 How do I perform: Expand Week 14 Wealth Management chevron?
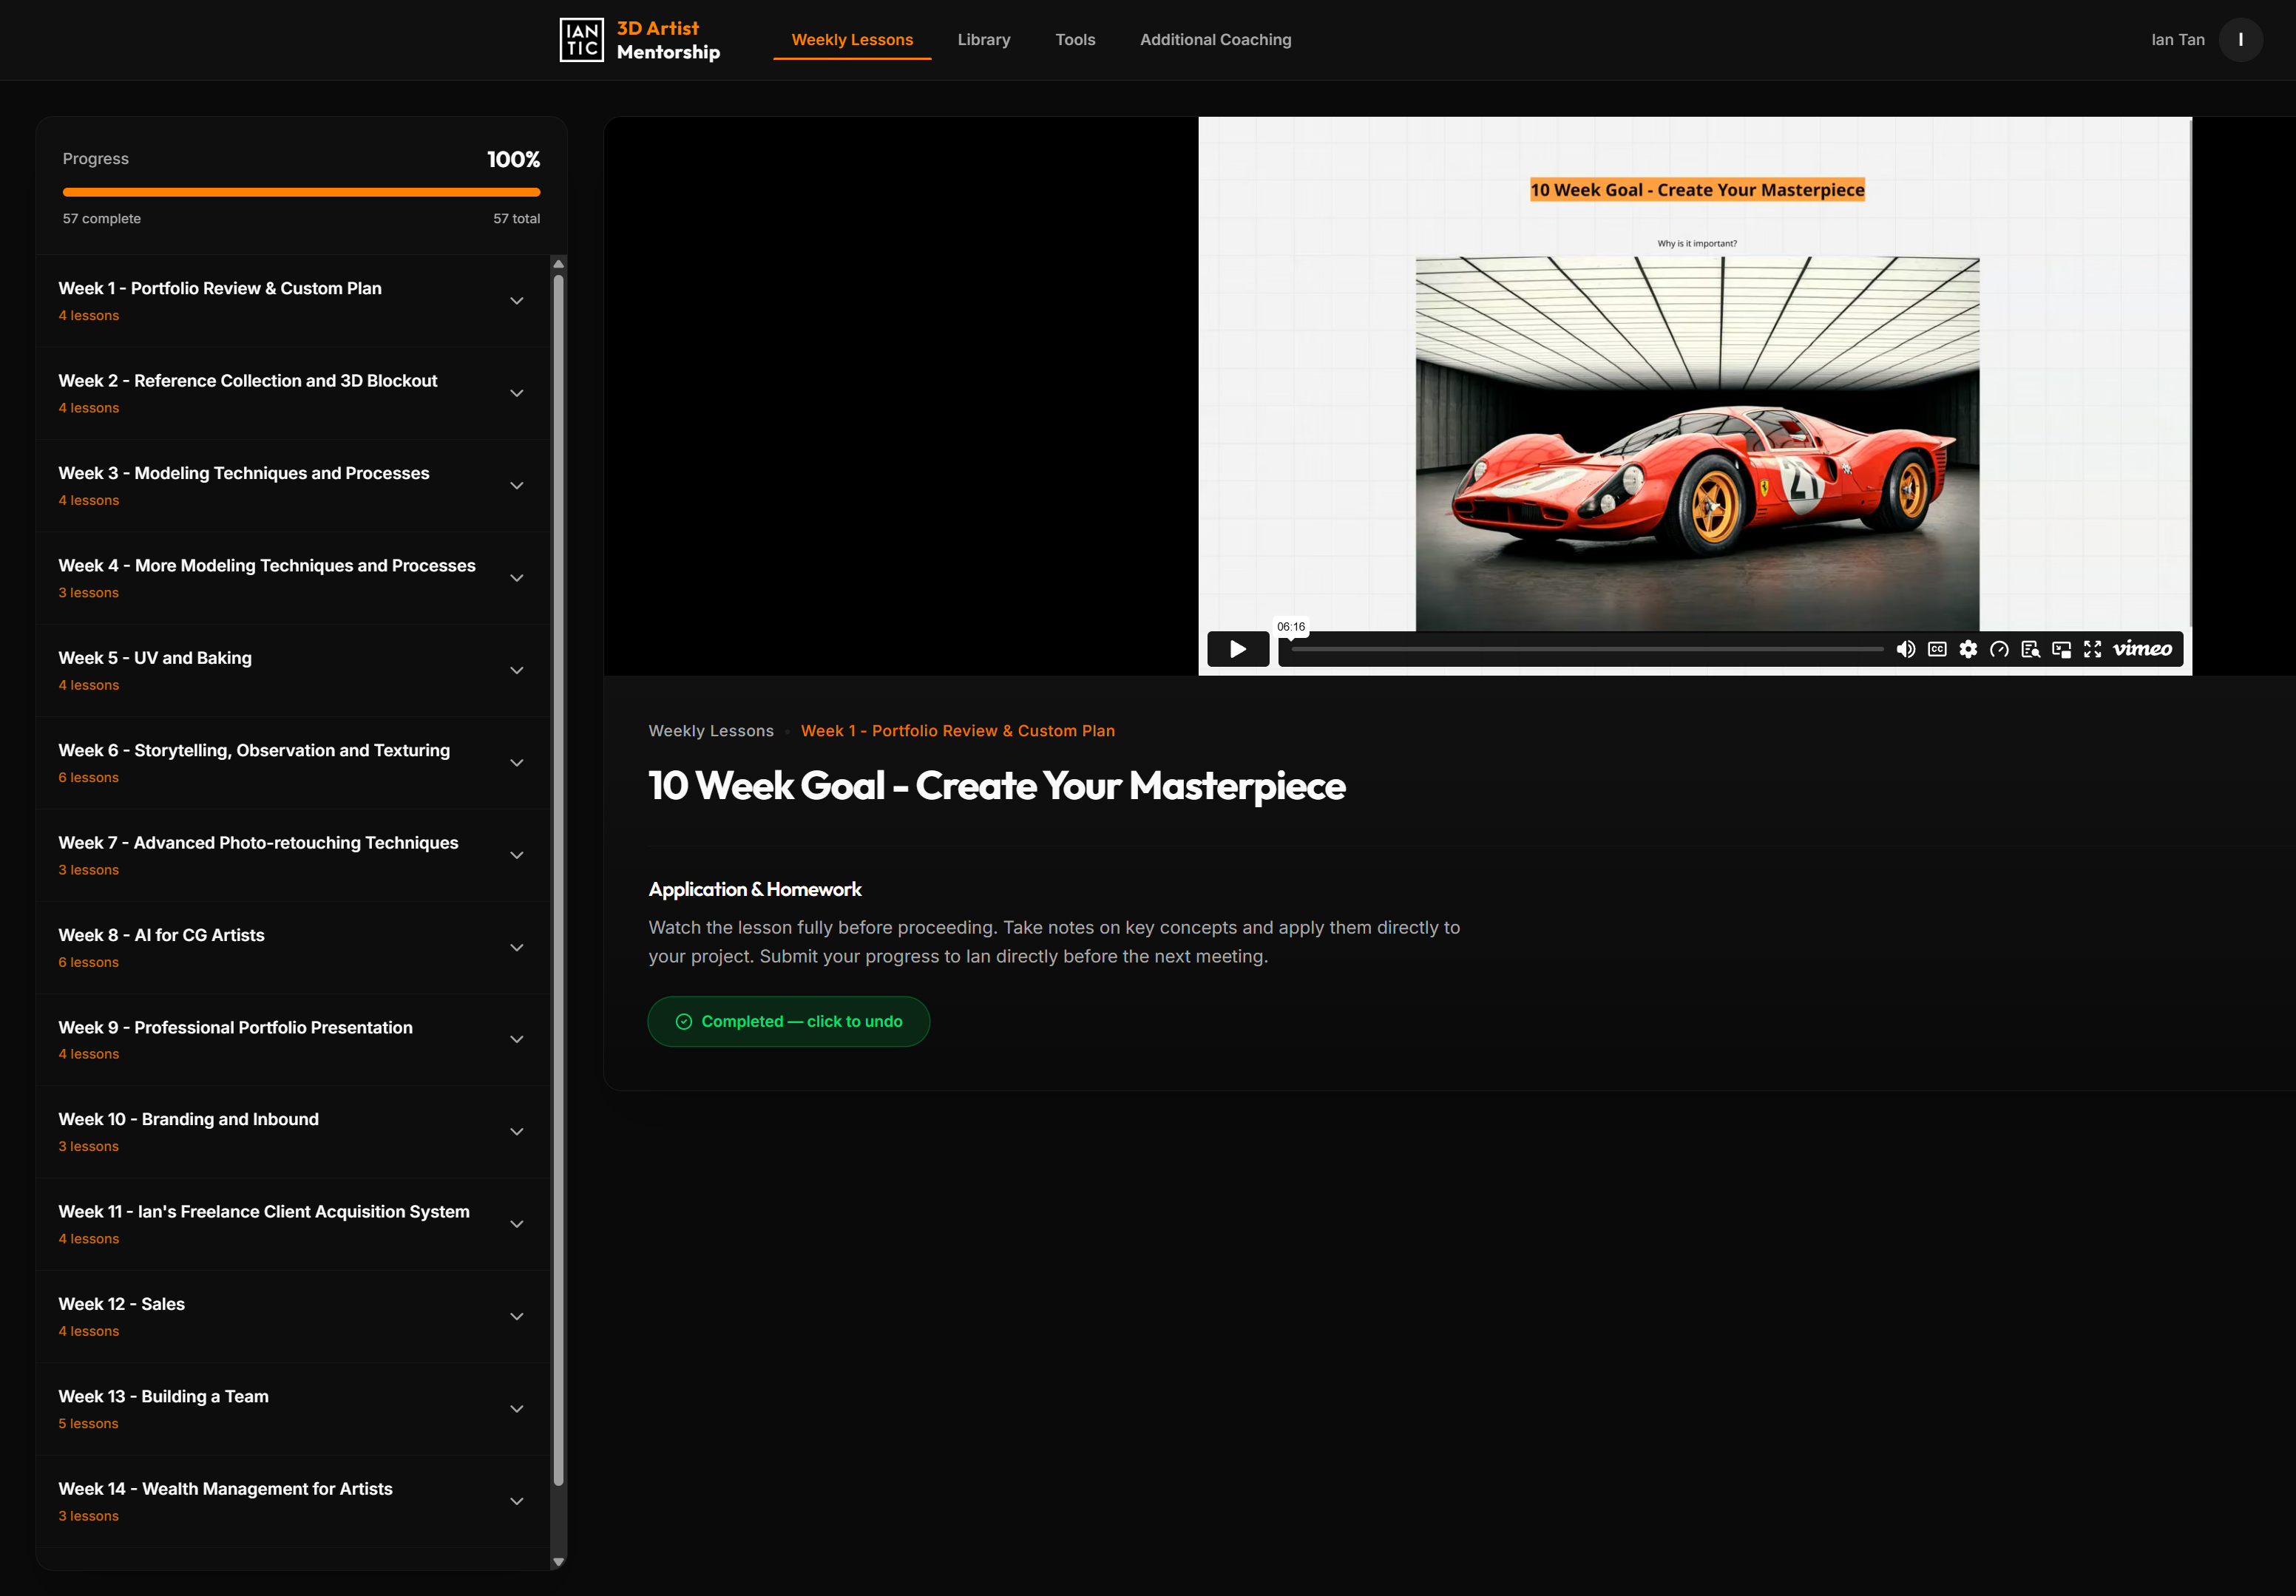[x=517, y=1501]
